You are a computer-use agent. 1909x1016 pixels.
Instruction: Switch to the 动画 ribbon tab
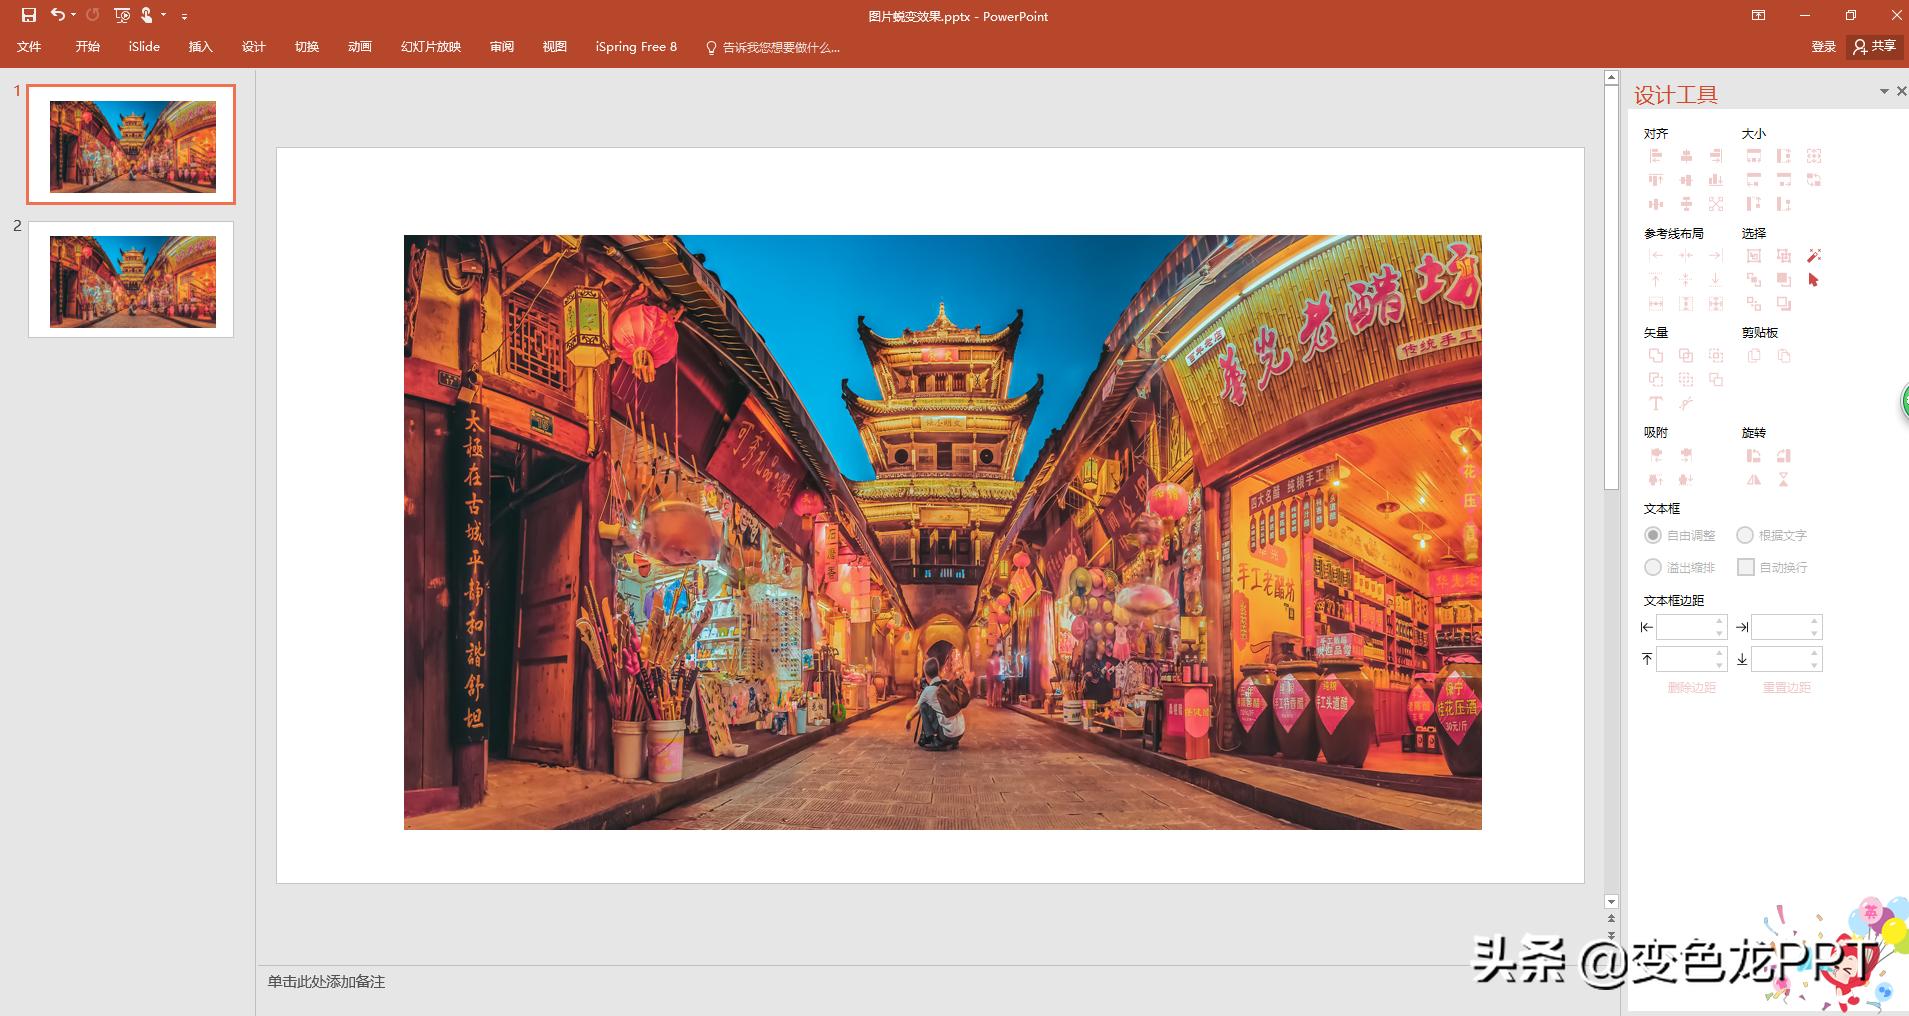tap(360, 47)
